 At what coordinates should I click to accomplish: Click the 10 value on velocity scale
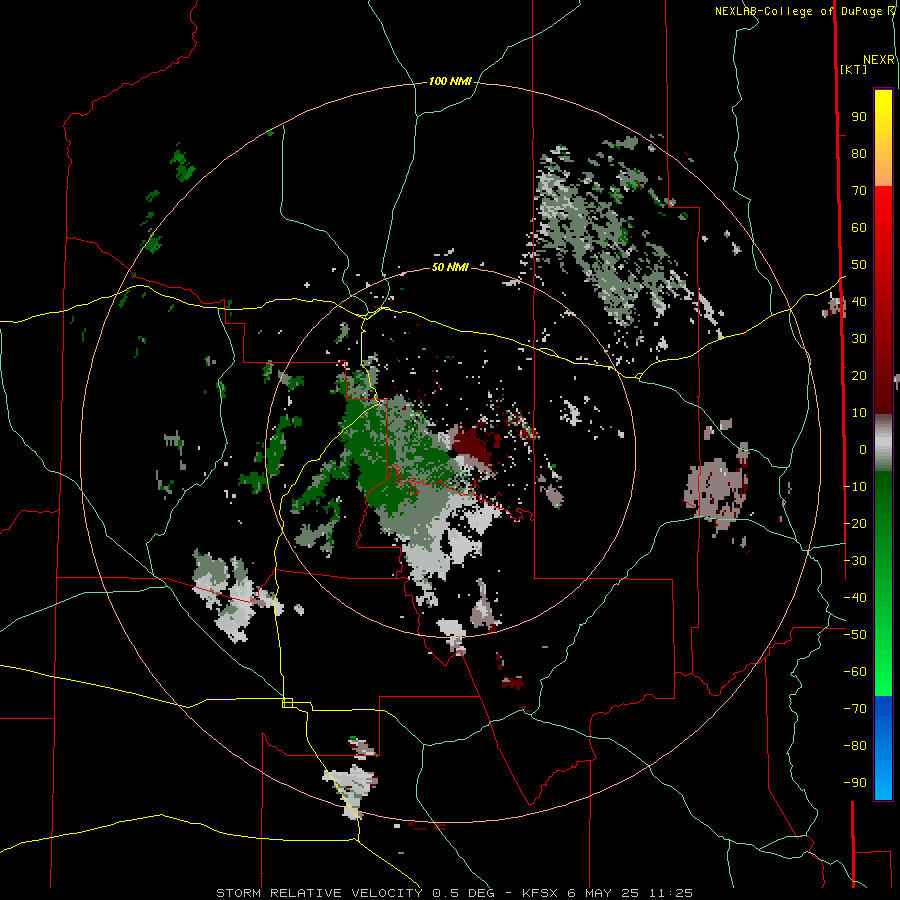[859, 413]
